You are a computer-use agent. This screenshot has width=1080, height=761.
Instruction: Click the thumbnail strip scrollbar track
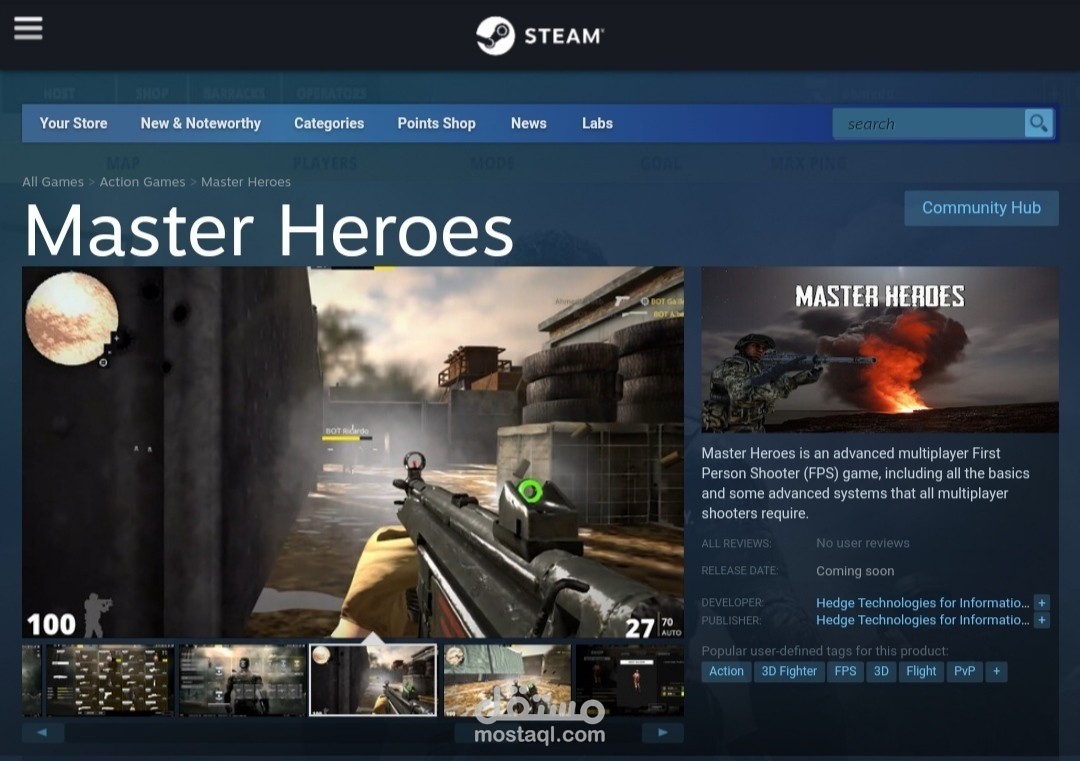tap(353, 732)
